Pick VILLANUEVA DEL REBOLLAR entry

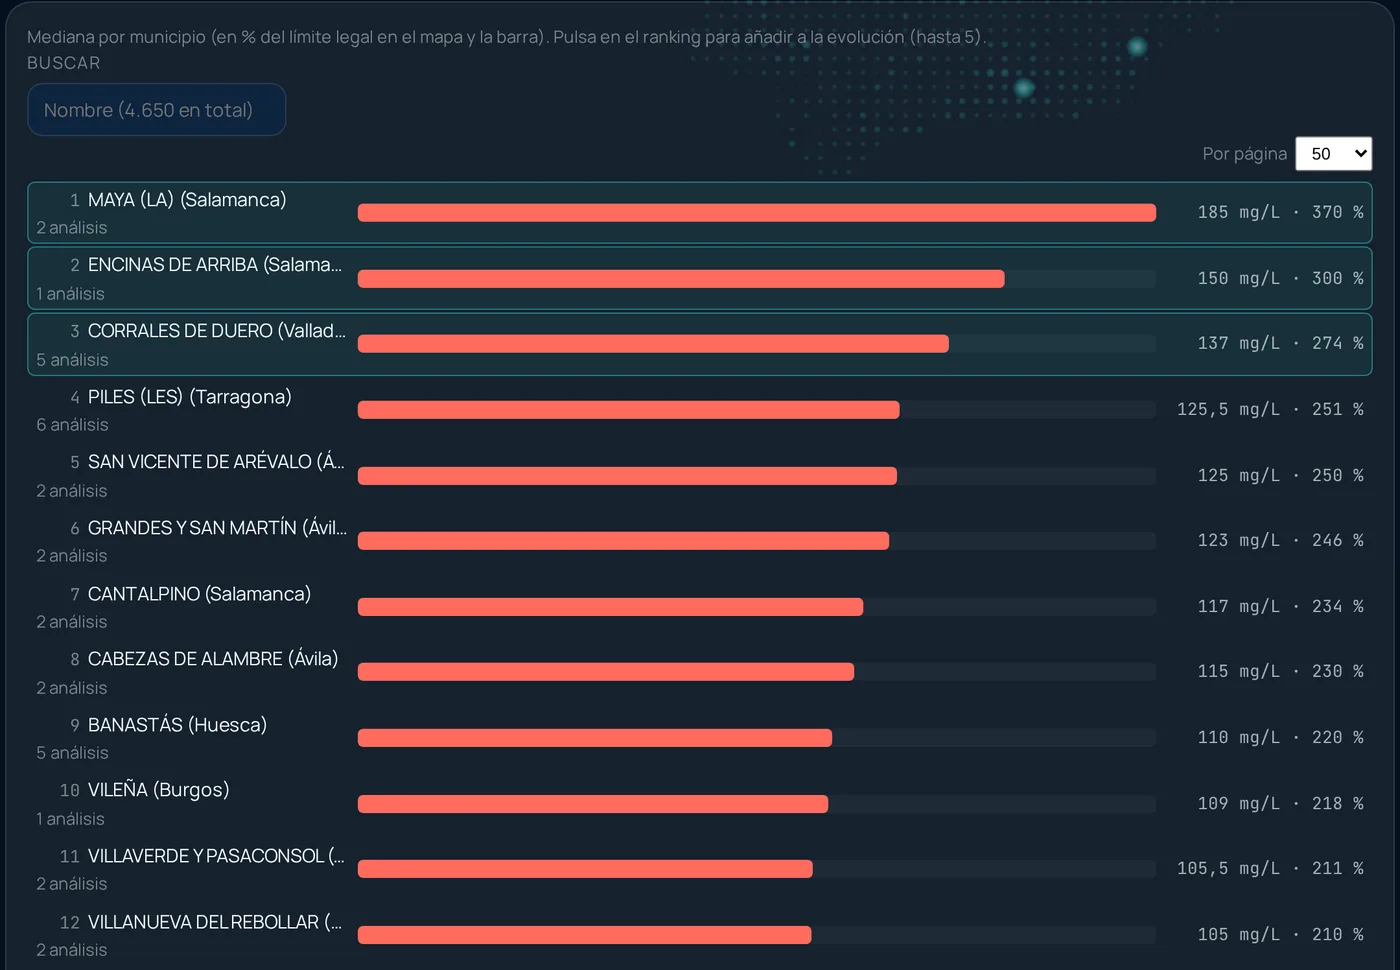tap(700, 935)
